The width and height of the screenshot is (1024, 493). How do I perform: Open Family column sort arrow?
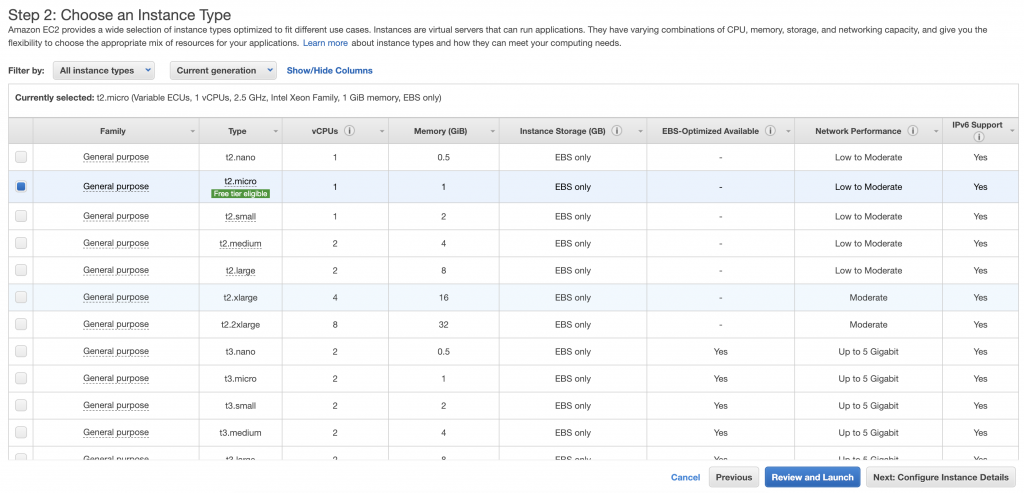[x=193, y=131]
